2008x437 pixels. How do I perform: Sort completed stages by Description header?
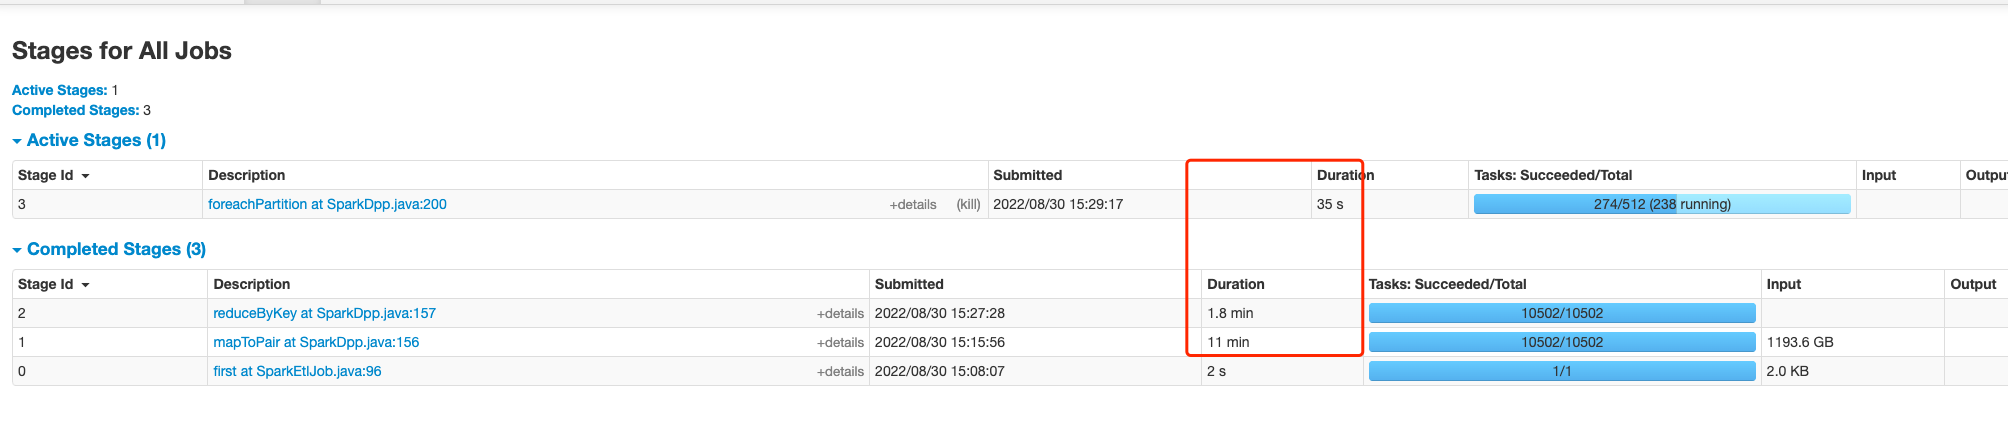coord(252,284)
